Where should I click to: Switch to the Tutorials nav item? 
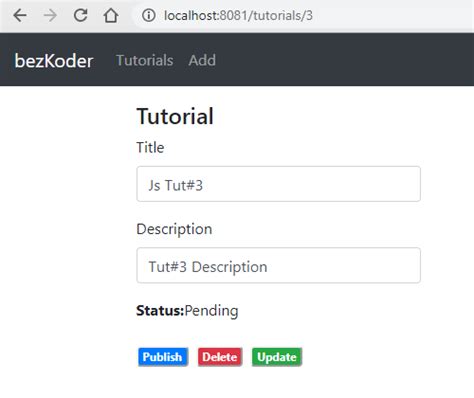tap(144, 60)
